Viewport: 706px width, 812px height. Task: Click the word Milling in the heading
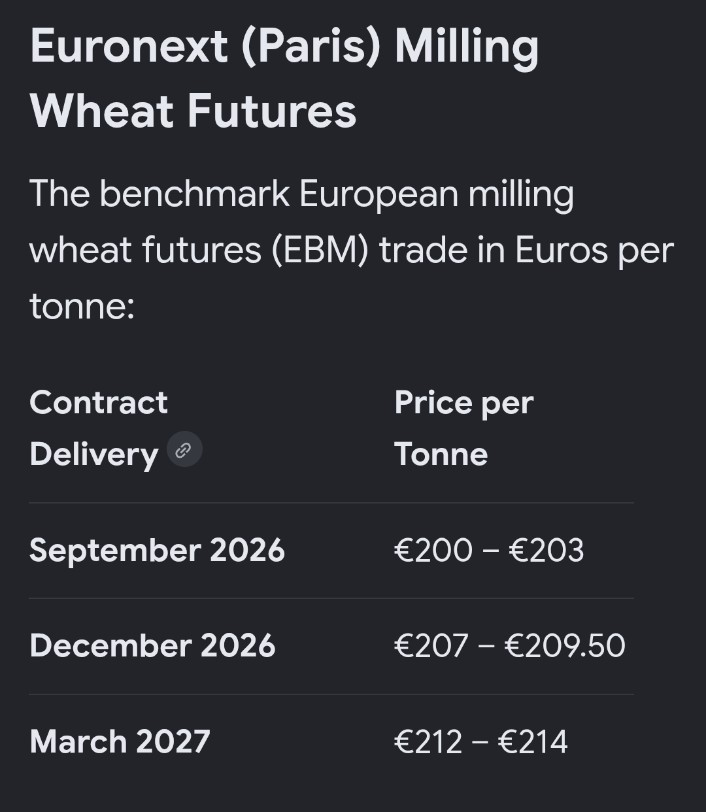click(x=466, y=48)
